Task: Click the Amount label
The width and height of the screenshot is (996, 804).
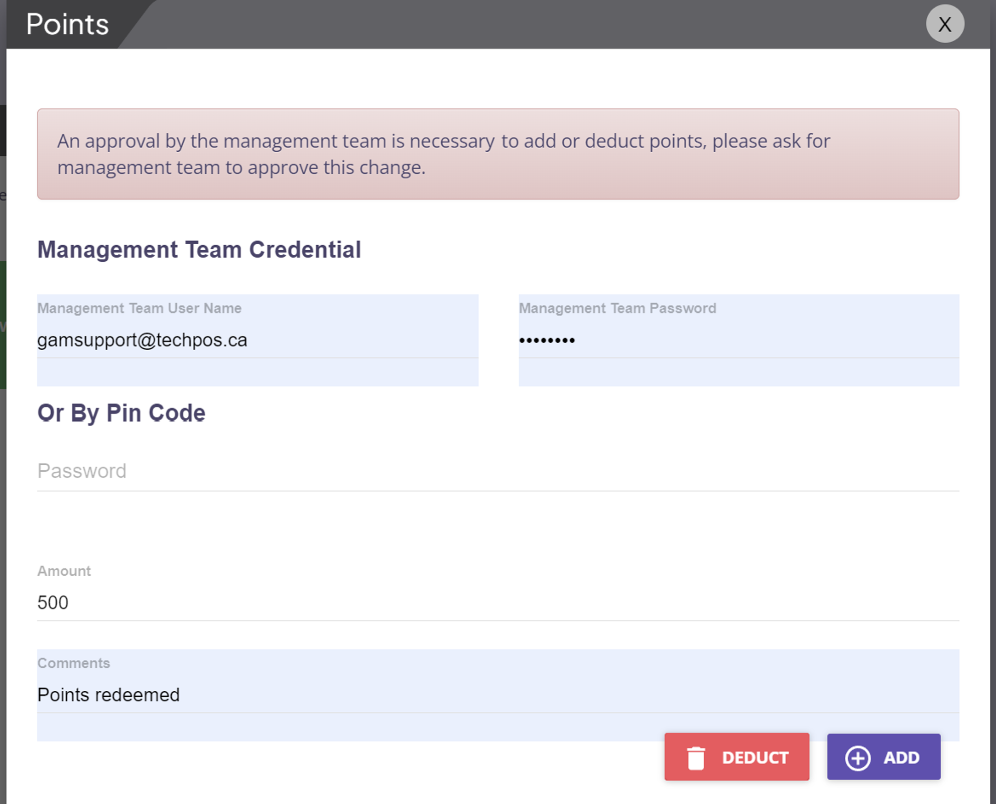Action: coord(64,571)
